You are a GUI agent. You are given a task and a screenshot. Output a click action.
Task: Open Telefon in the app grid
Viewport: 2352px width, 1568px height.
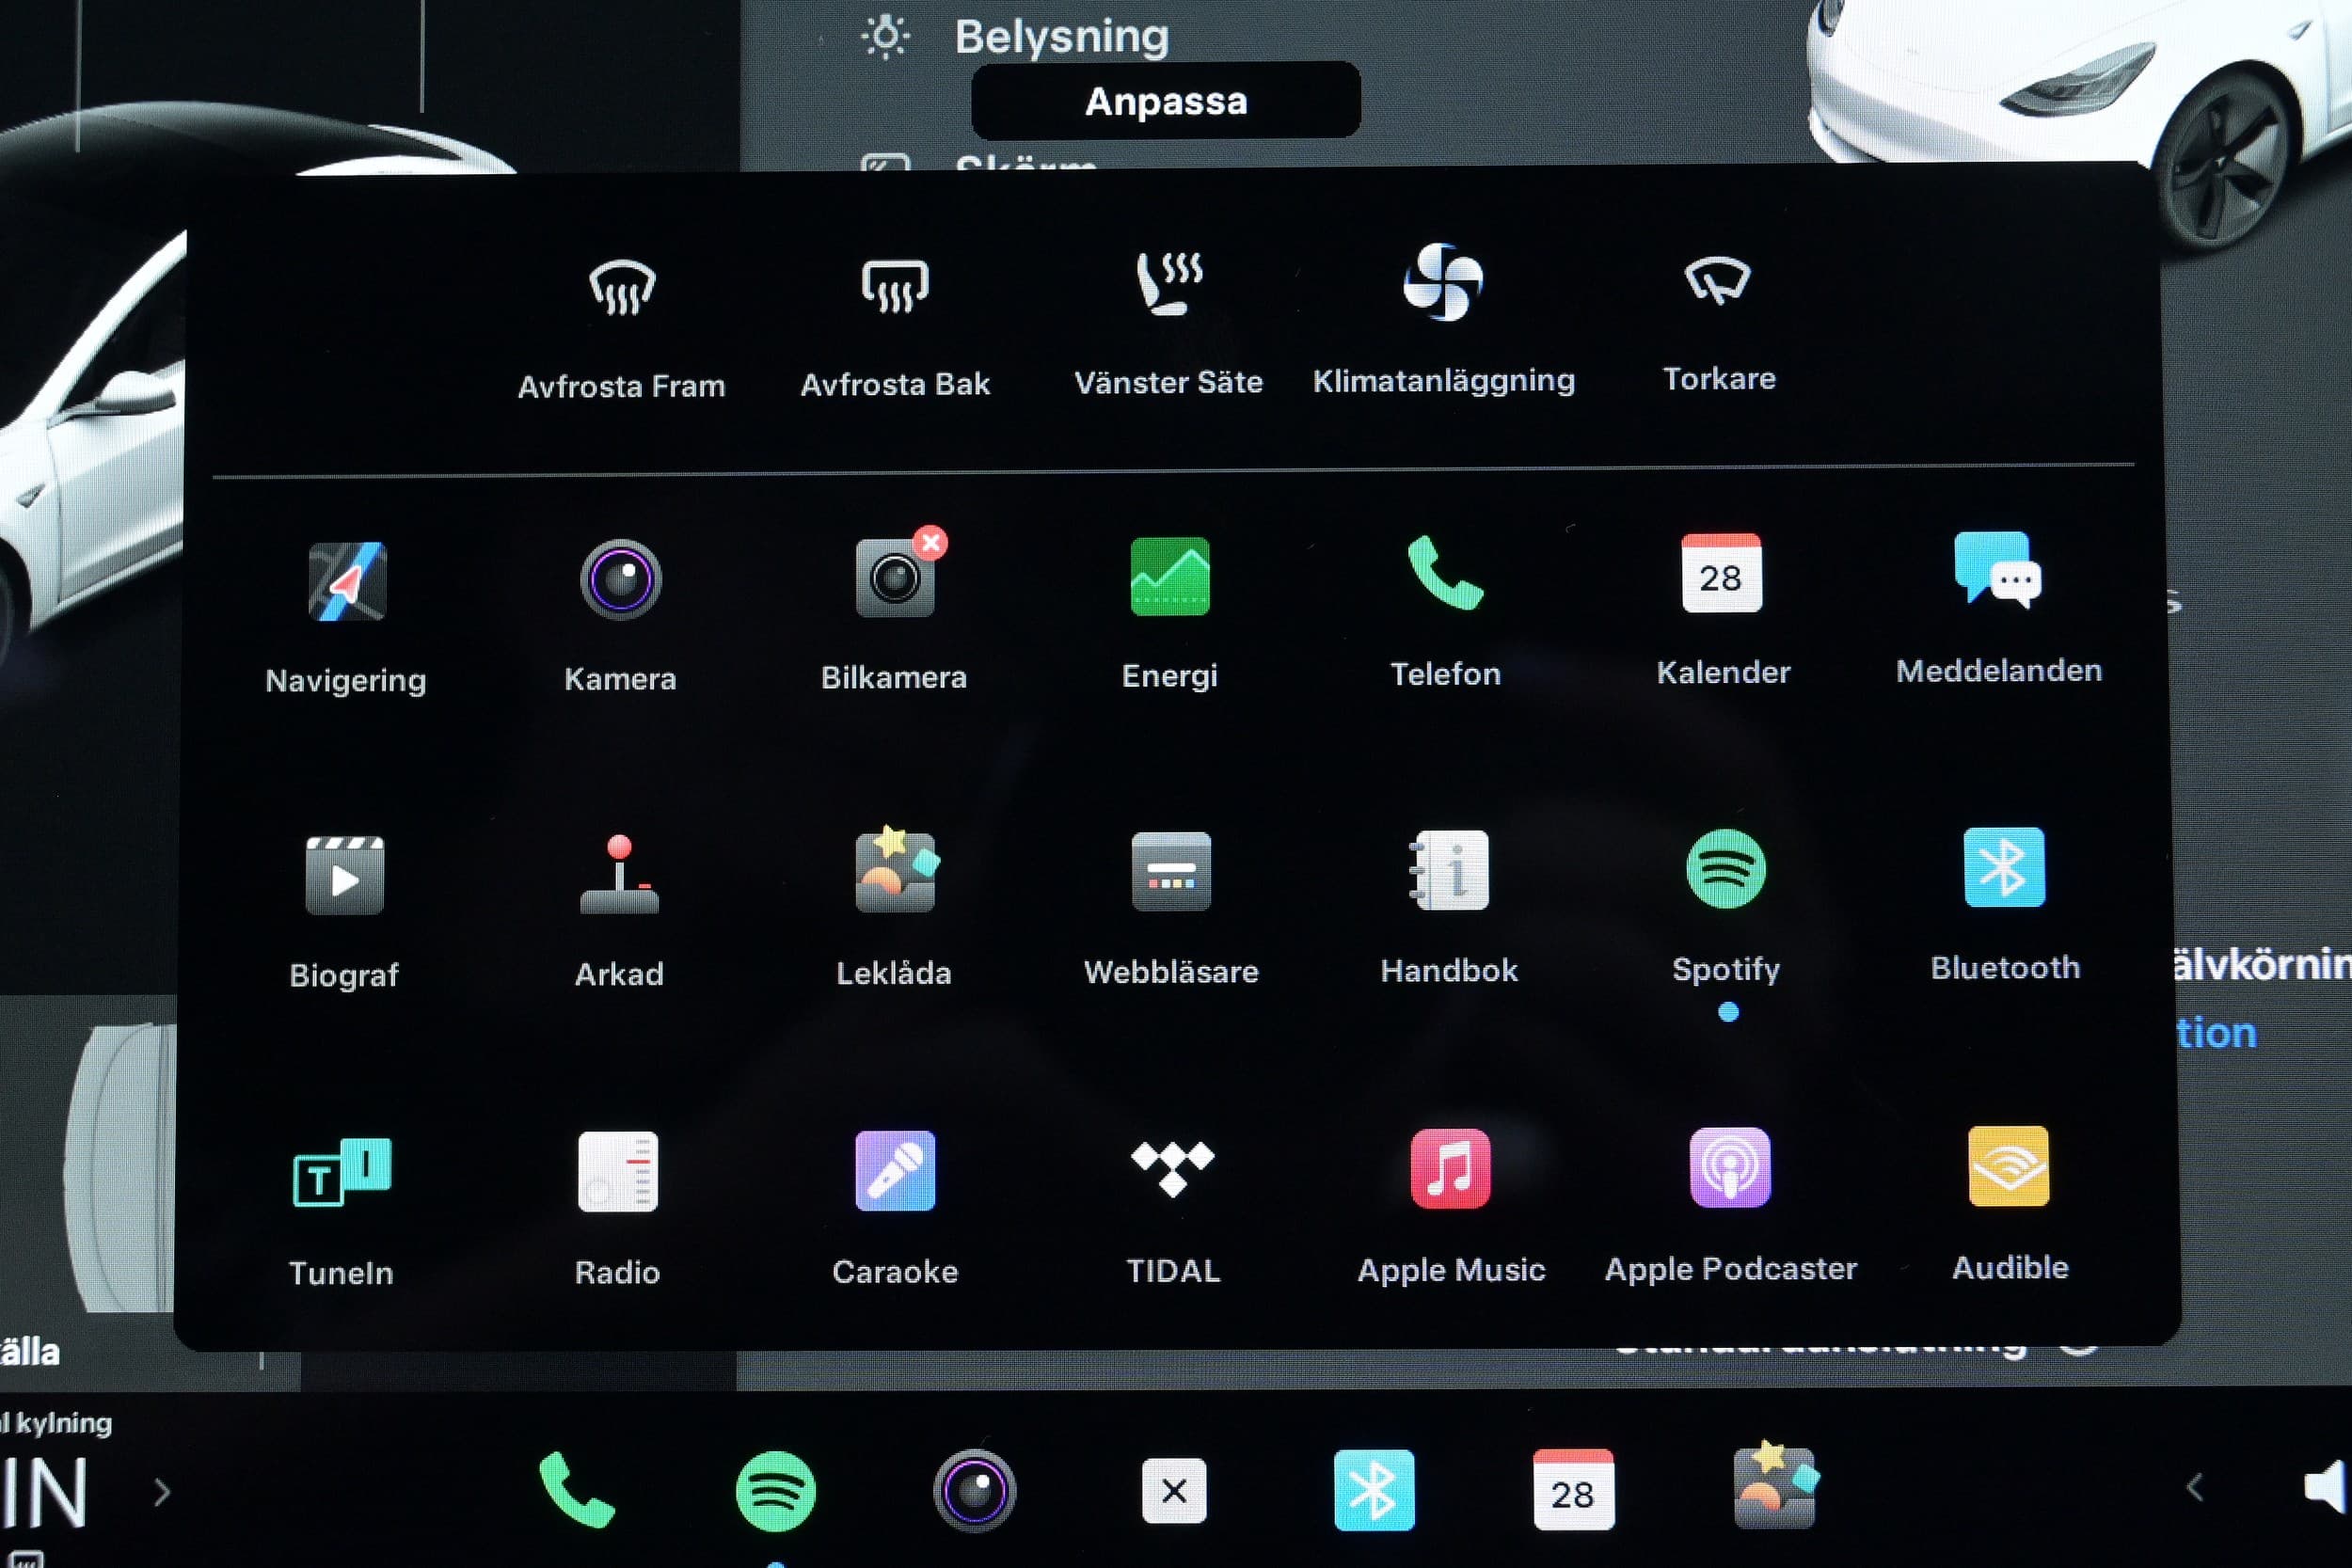click(1445, 574)
